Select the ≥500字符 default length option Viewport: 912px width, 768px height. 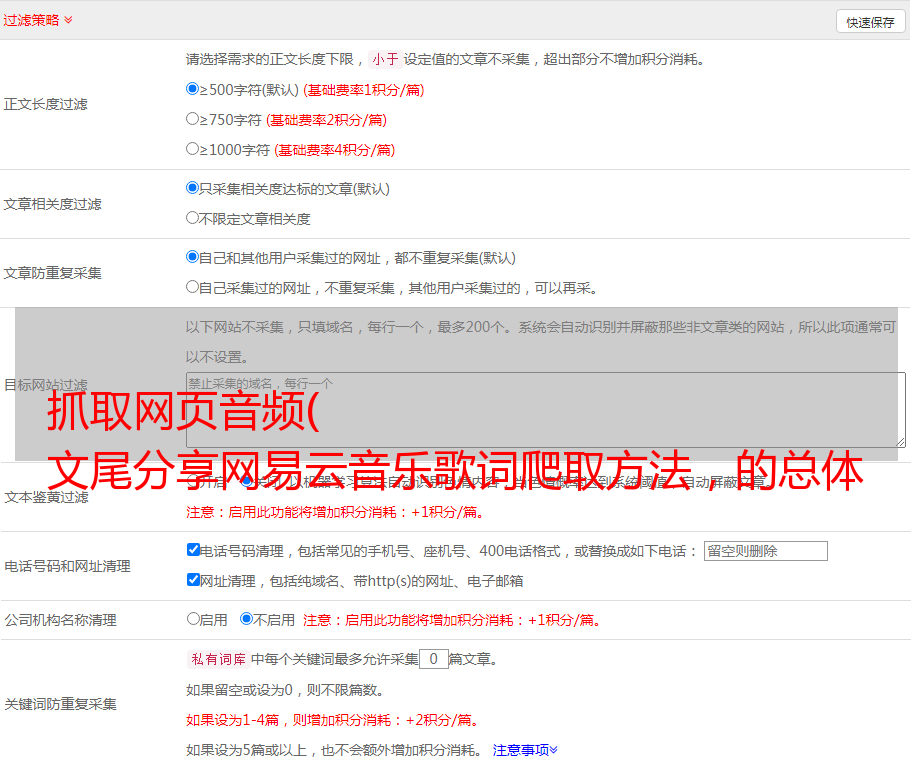pos(193,89)
